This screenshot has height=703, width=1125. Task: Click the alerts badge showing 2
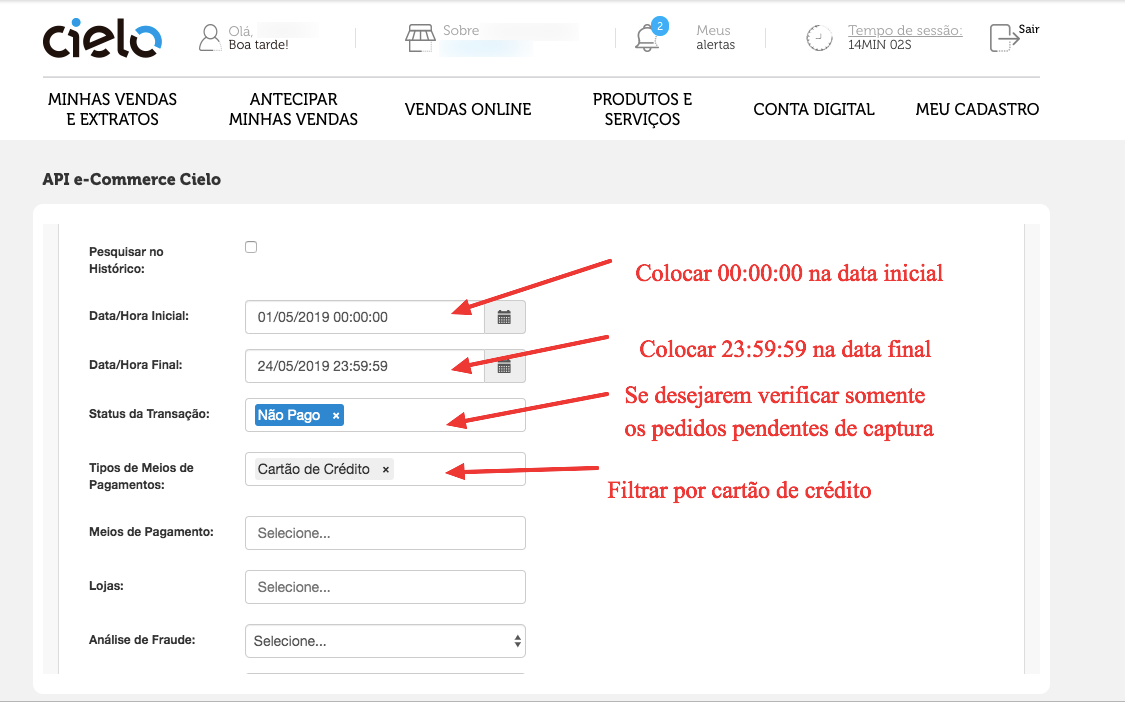tap(660, 26)
